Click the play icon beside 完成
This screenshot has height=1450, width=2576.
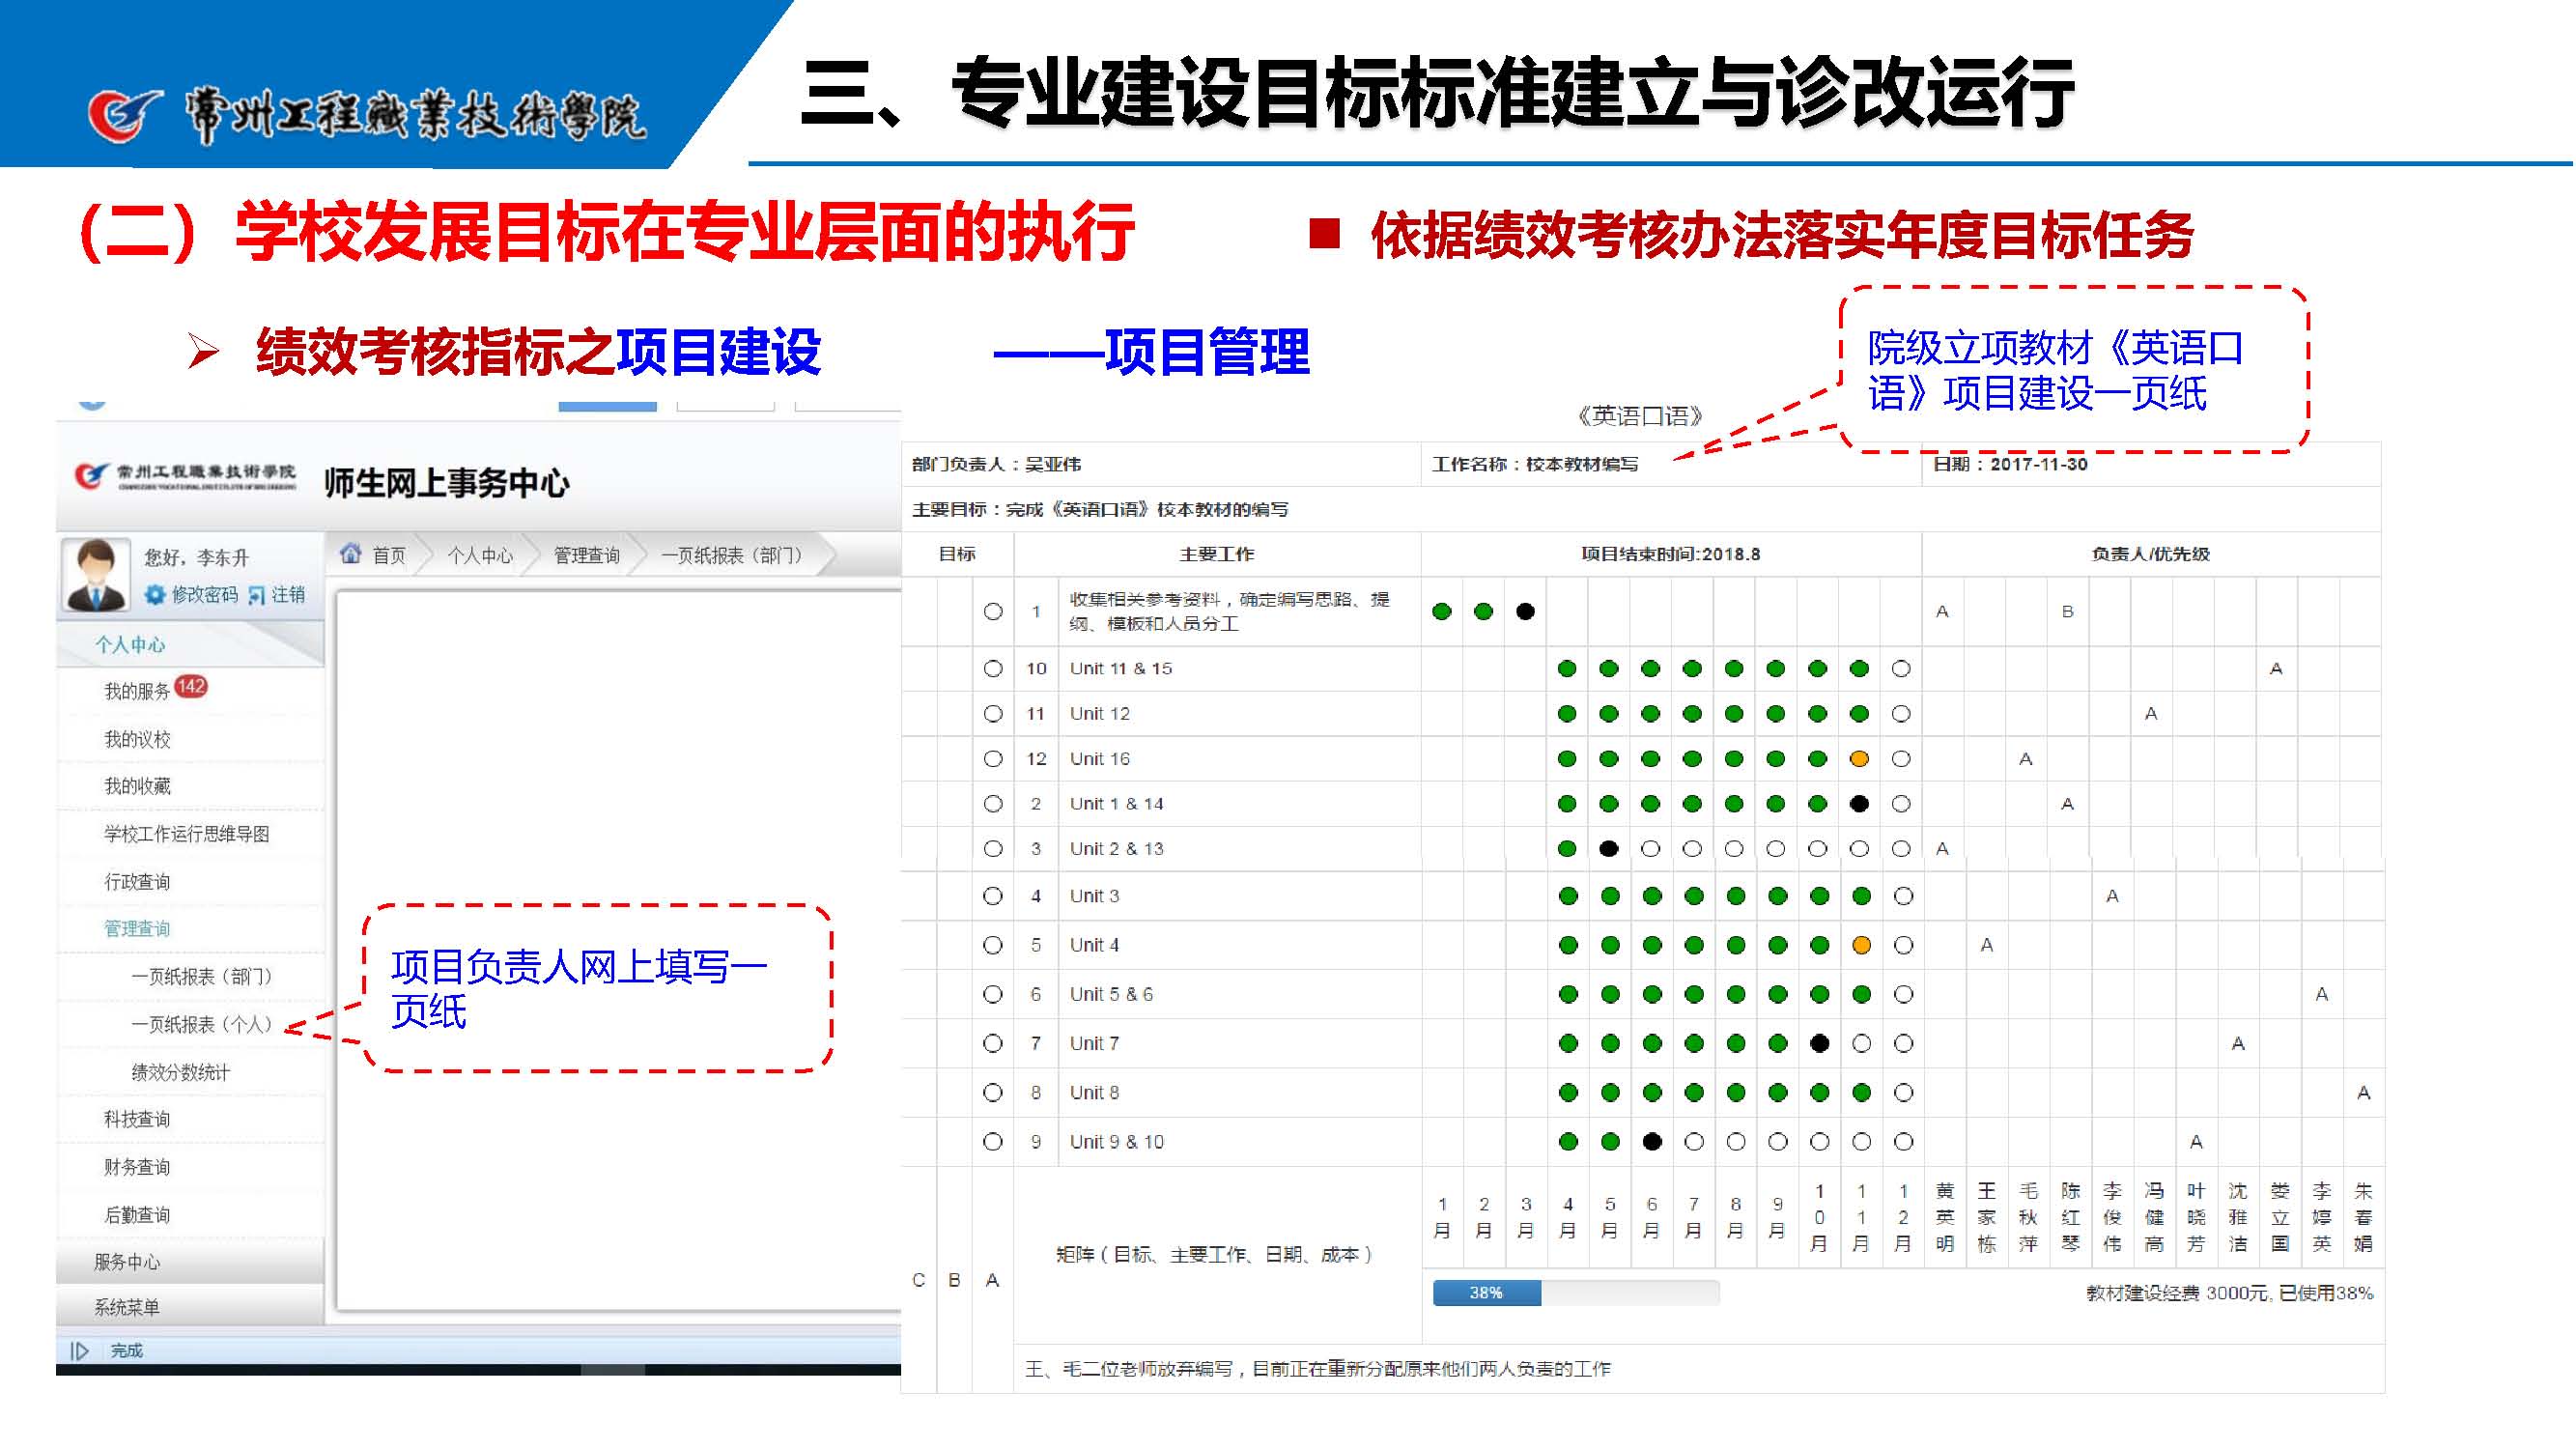(x=80, y=1352)
